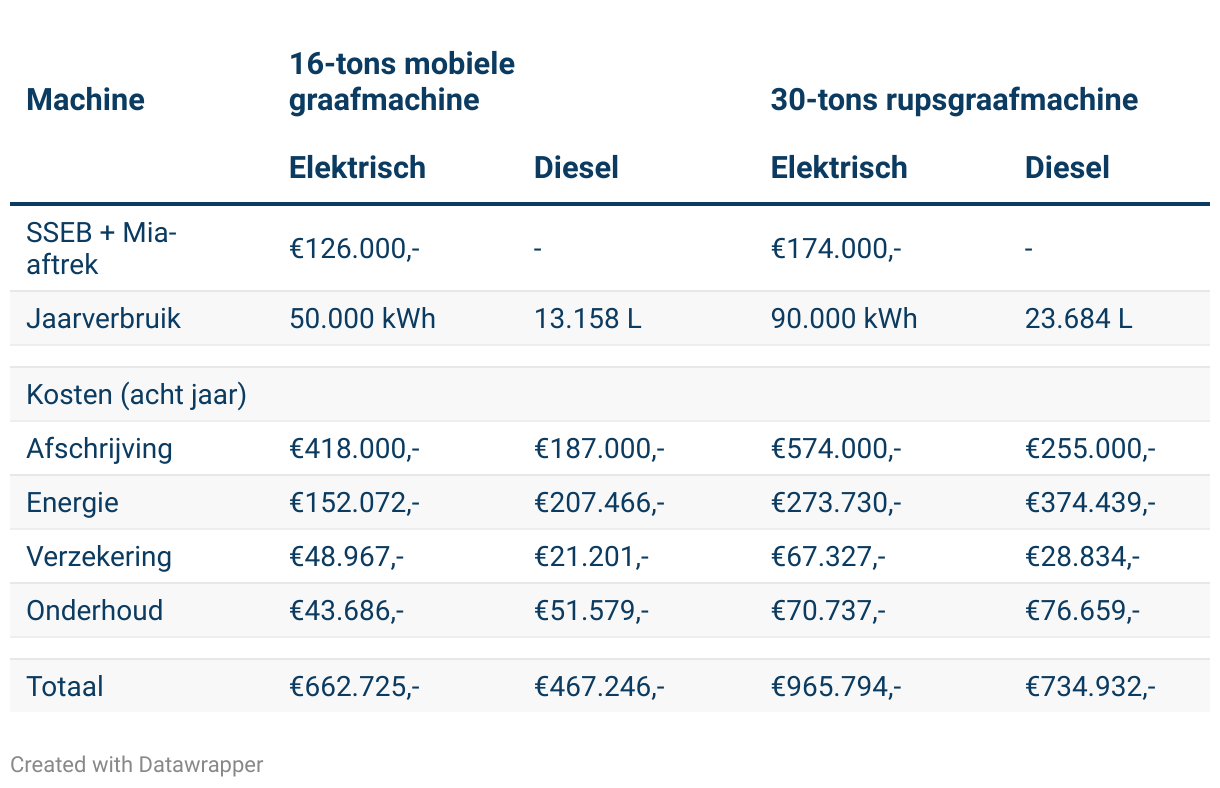Viewport: 1220px width, 788px height.
Task: Click the €273.730,- Energie cell
Action: click(x=836, y=503)
